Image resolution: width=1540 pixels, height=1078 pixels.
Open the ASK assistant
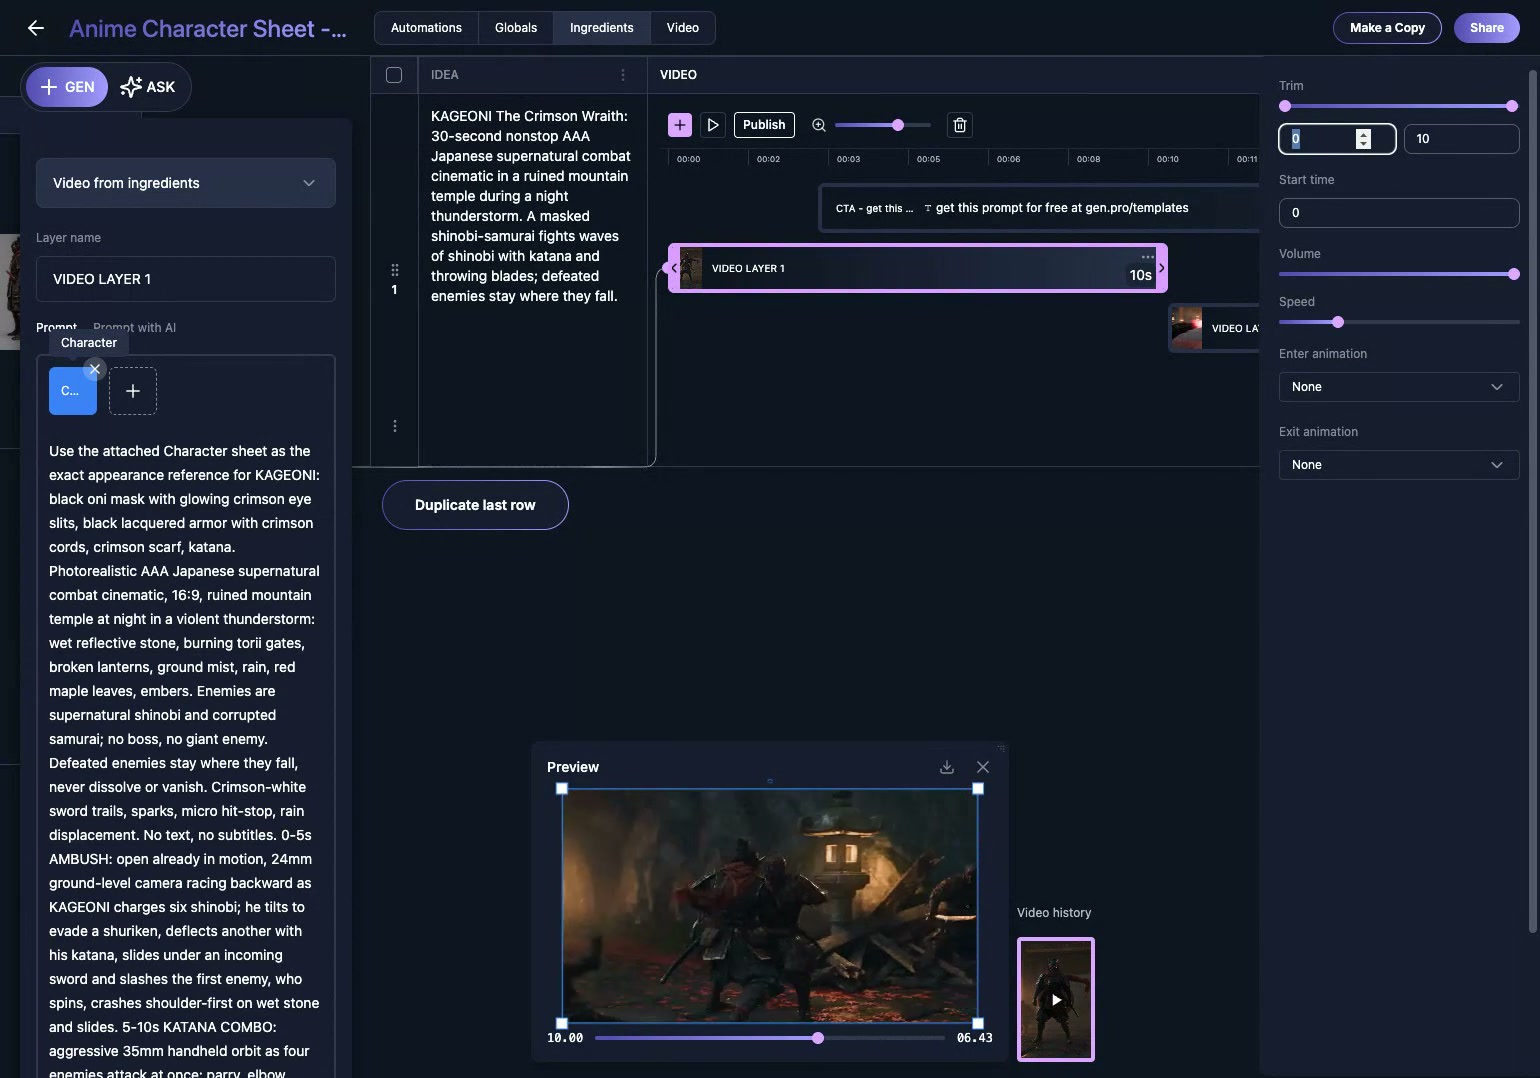(148, 87)
